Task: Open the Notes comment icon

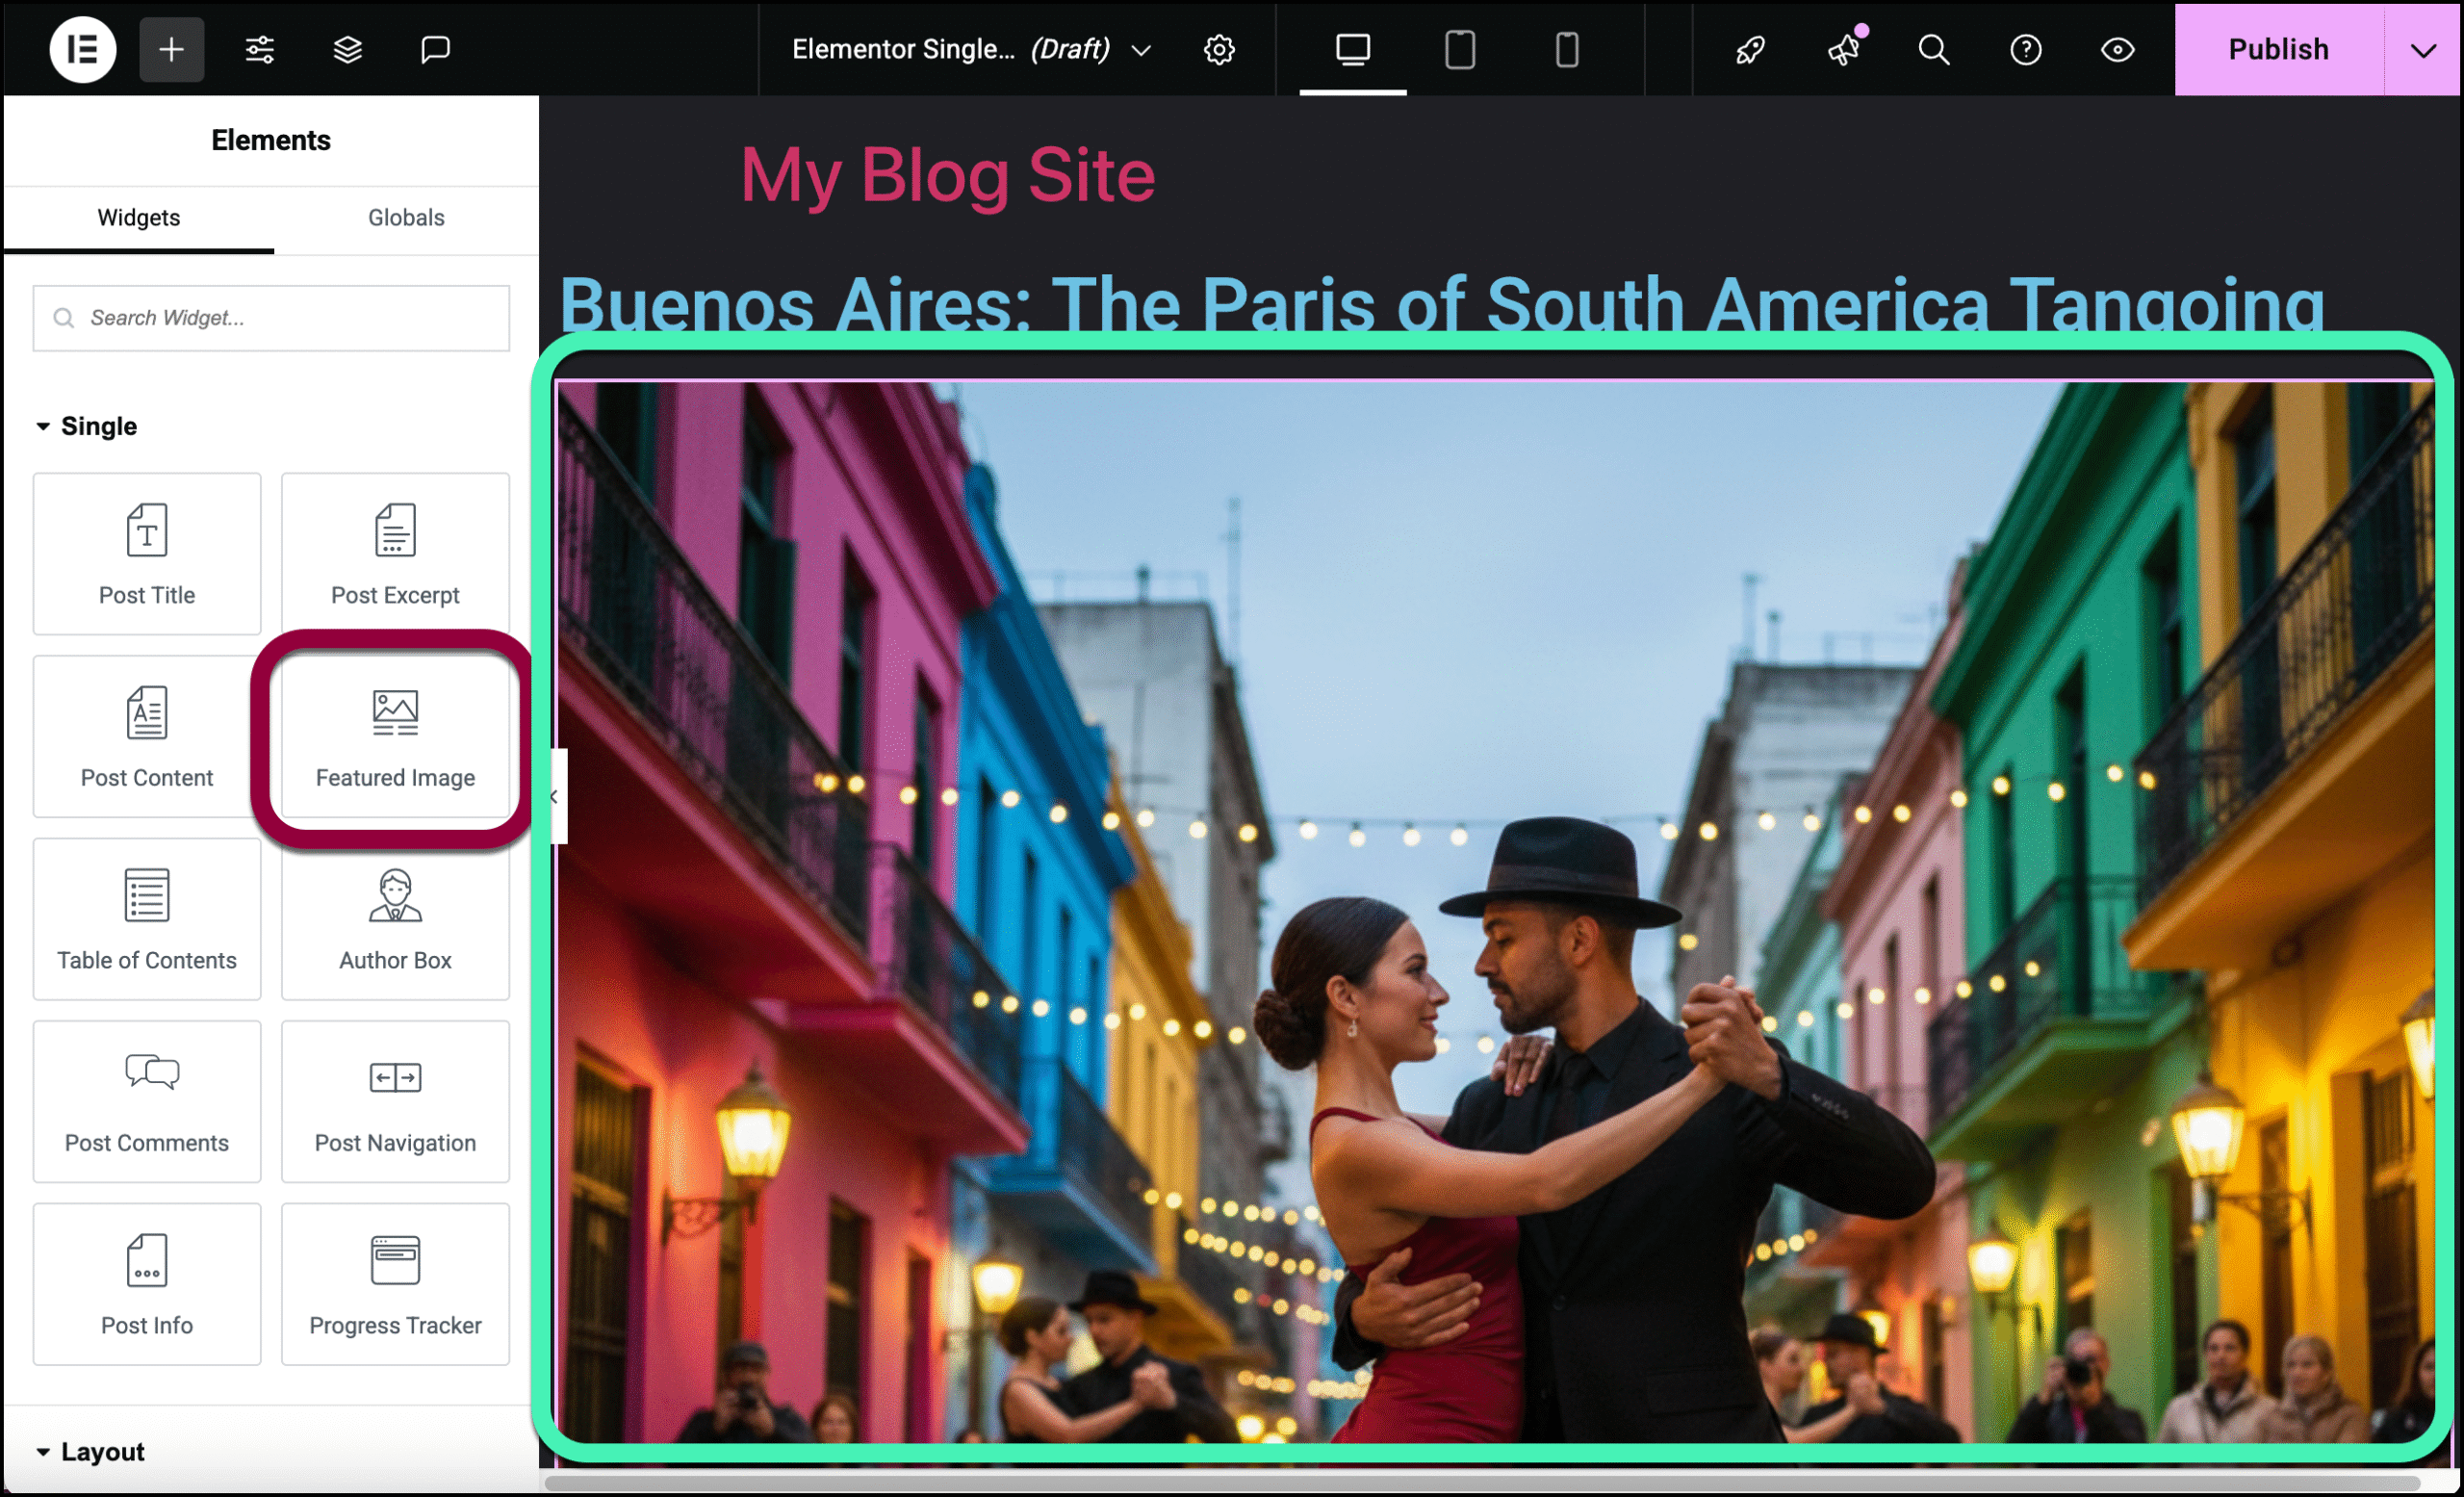Action: coord(435,49)
